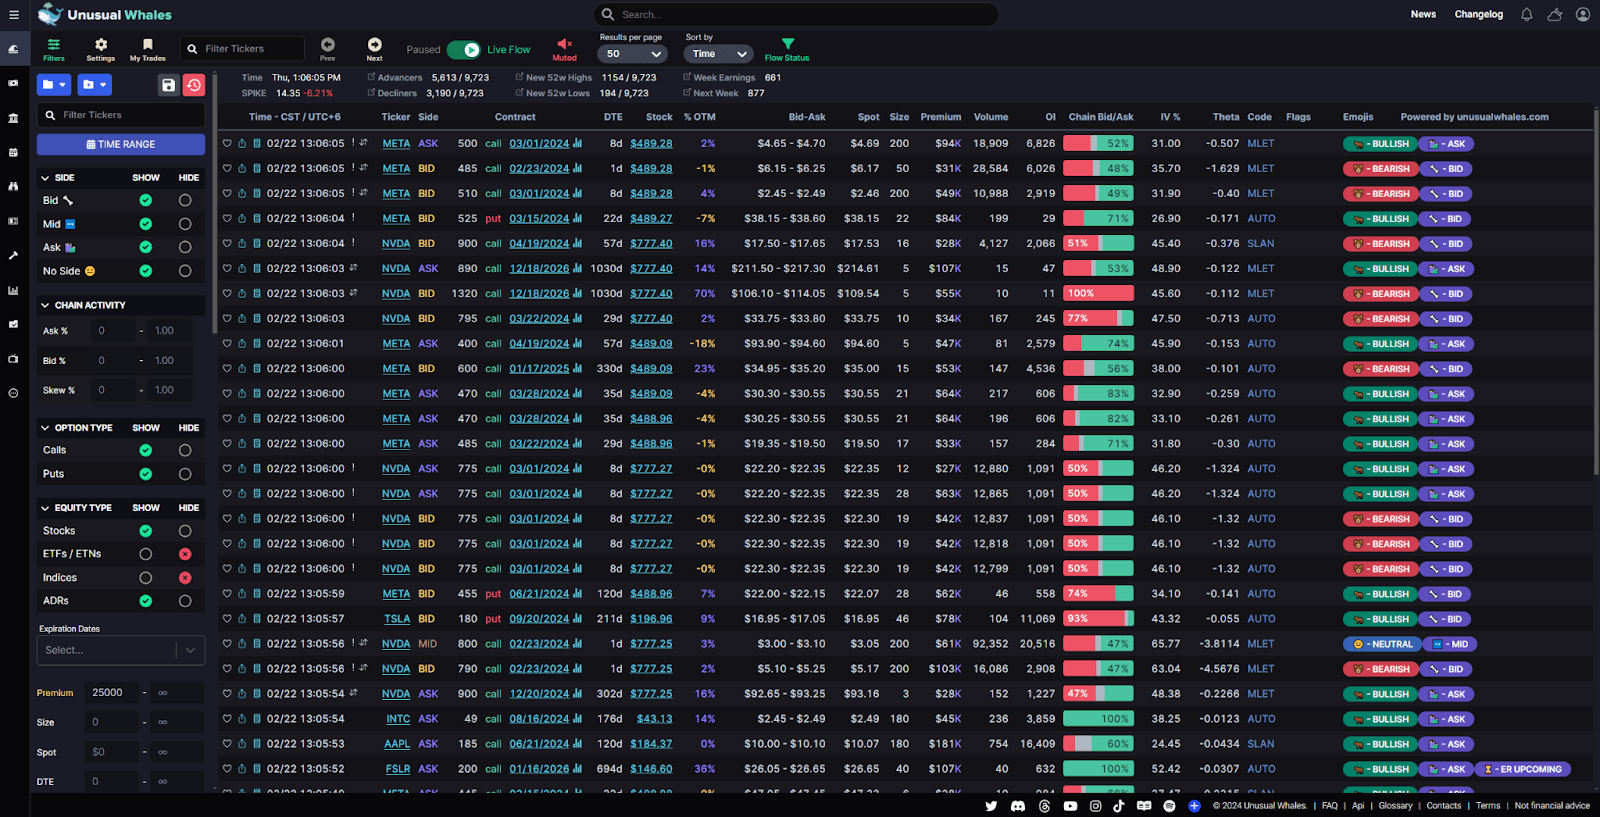
Task: Select Show for ETFs / ETNs
Action: tap(146, 554)
